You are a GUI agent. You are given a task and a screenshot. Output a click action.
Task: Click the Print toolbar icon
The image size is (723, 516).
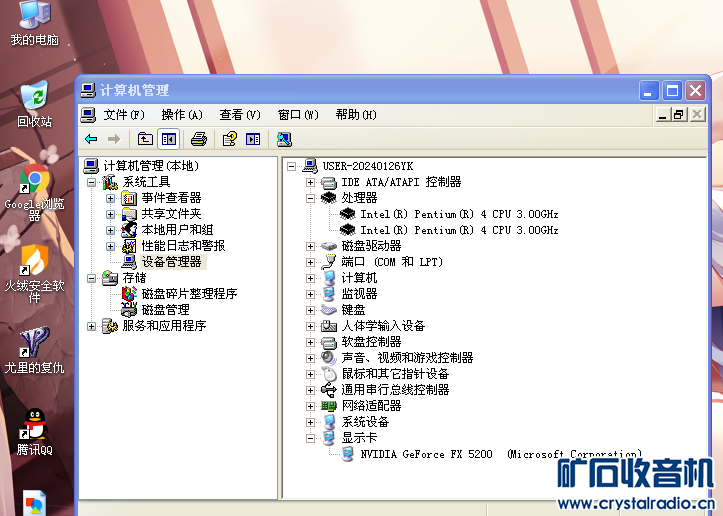pyautogui.click(x=199, y=139)
